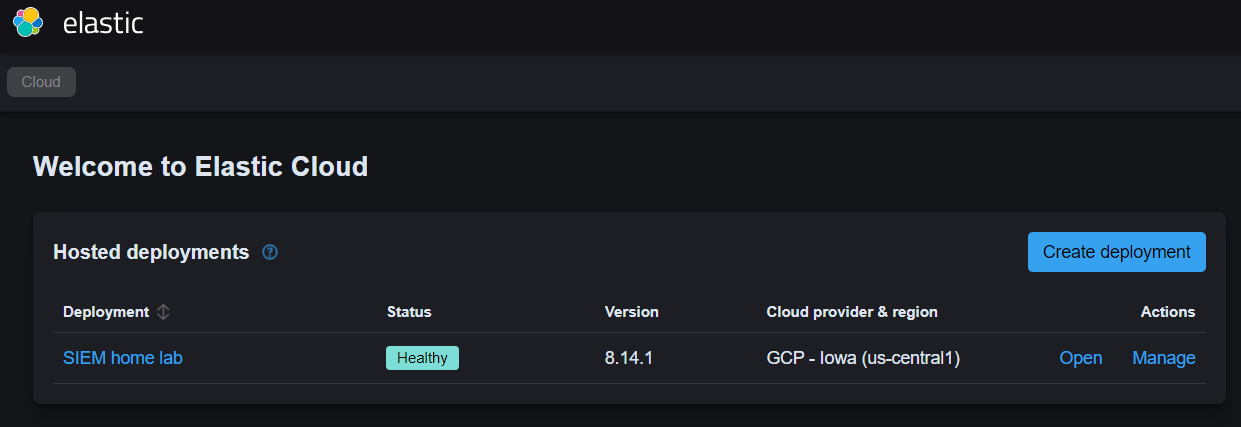Open help icon beside Hosted deployments
This screenshot has width=1241, height=427.
point(270,252)
